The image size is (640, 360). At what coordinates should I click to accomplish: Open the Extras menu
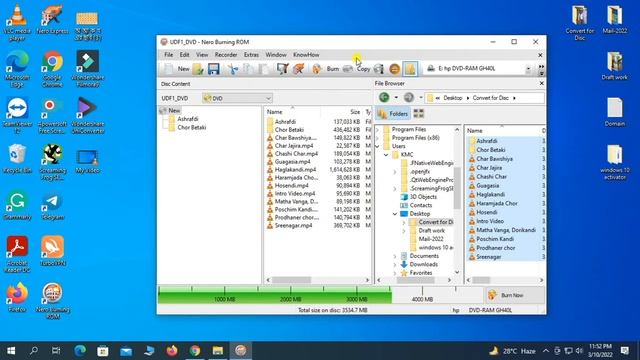point(251,55)
